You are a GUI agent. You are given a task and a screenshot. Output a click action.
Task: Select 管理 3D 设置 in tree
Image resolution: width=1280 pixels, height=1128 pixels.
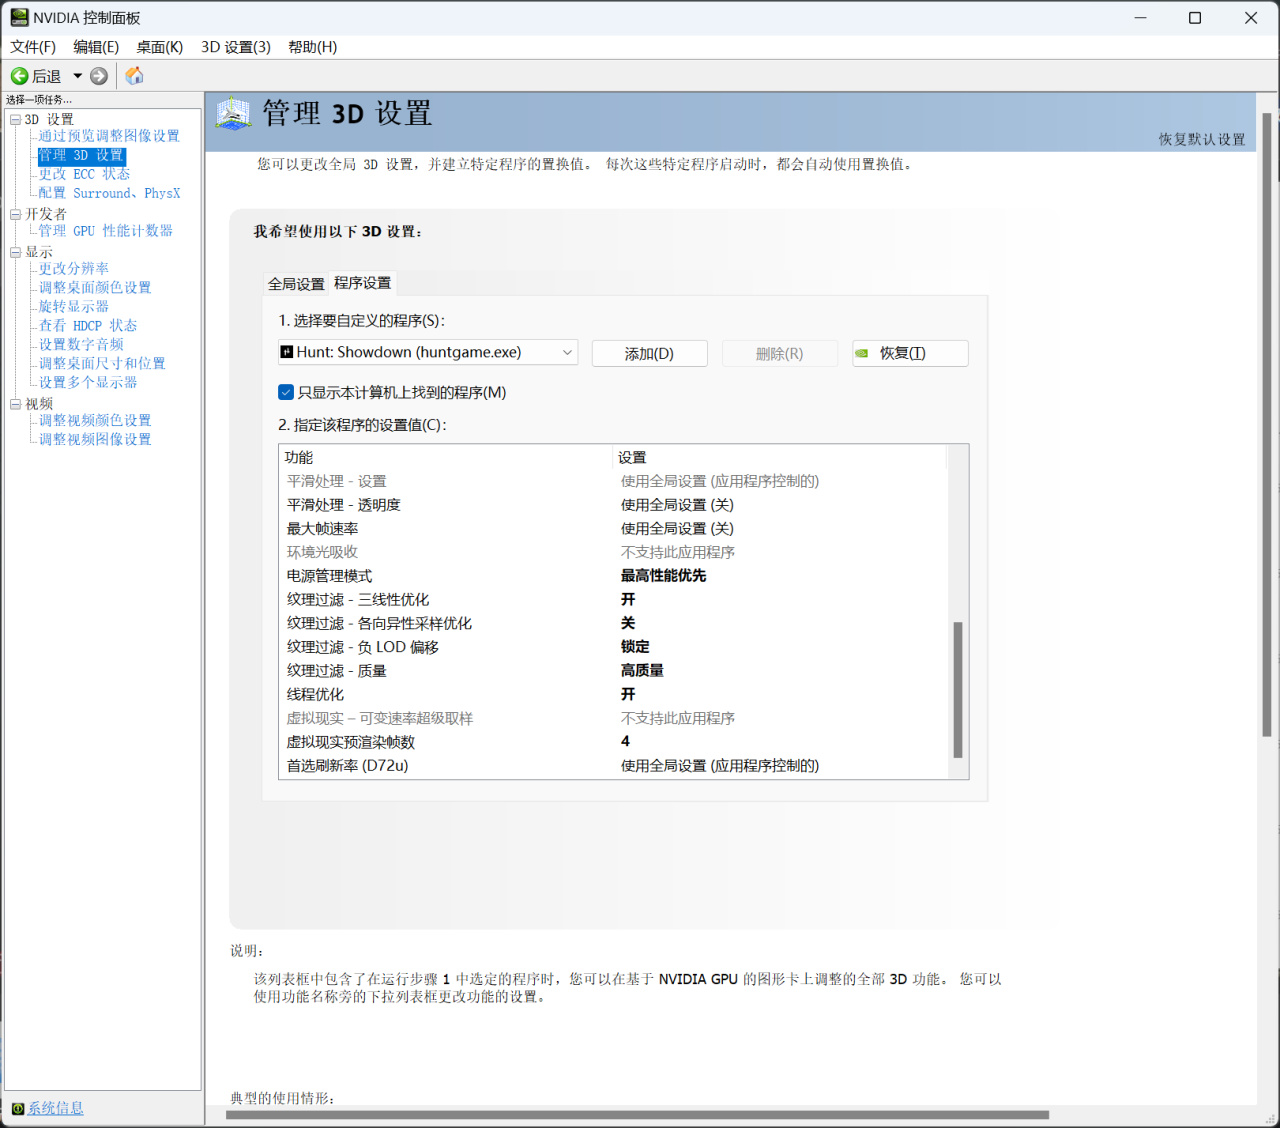[82, 155]
